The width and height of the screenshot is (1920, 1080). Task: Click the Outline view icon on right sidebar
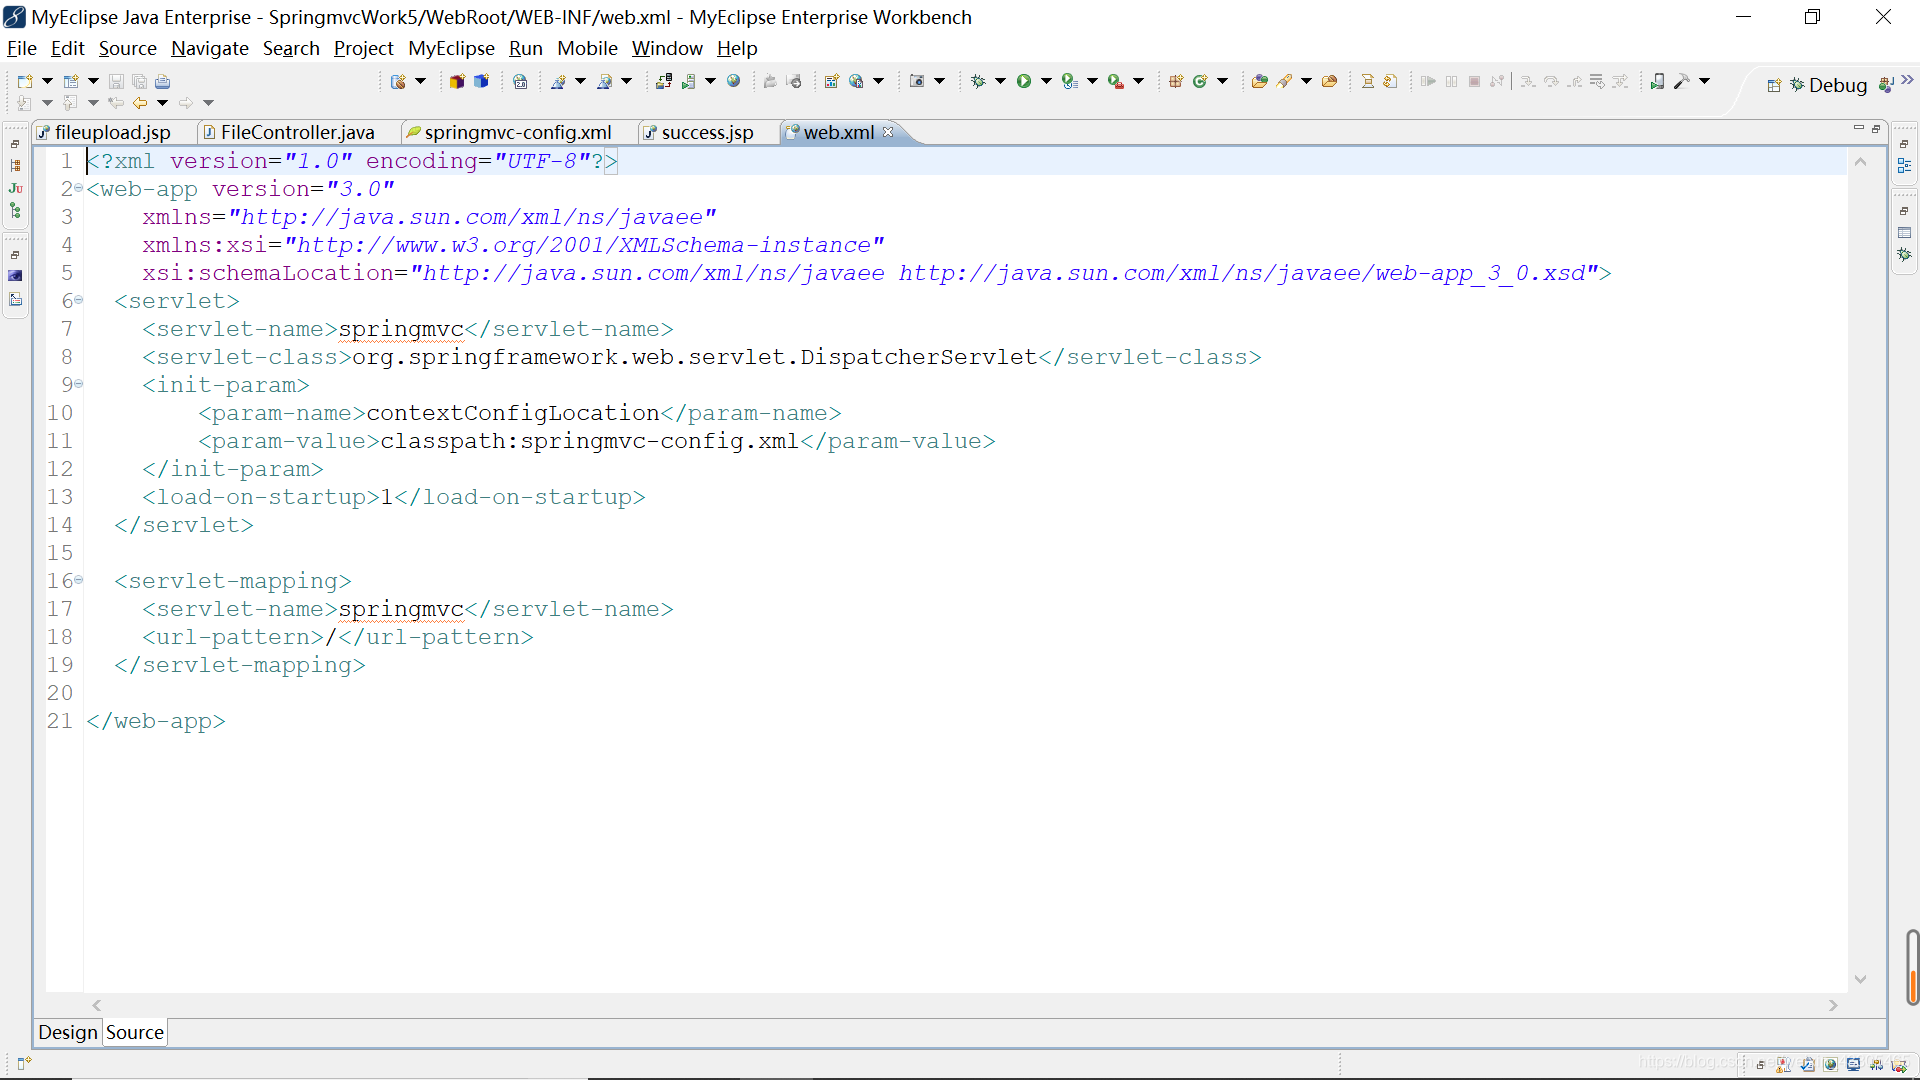coord(1904,166)
